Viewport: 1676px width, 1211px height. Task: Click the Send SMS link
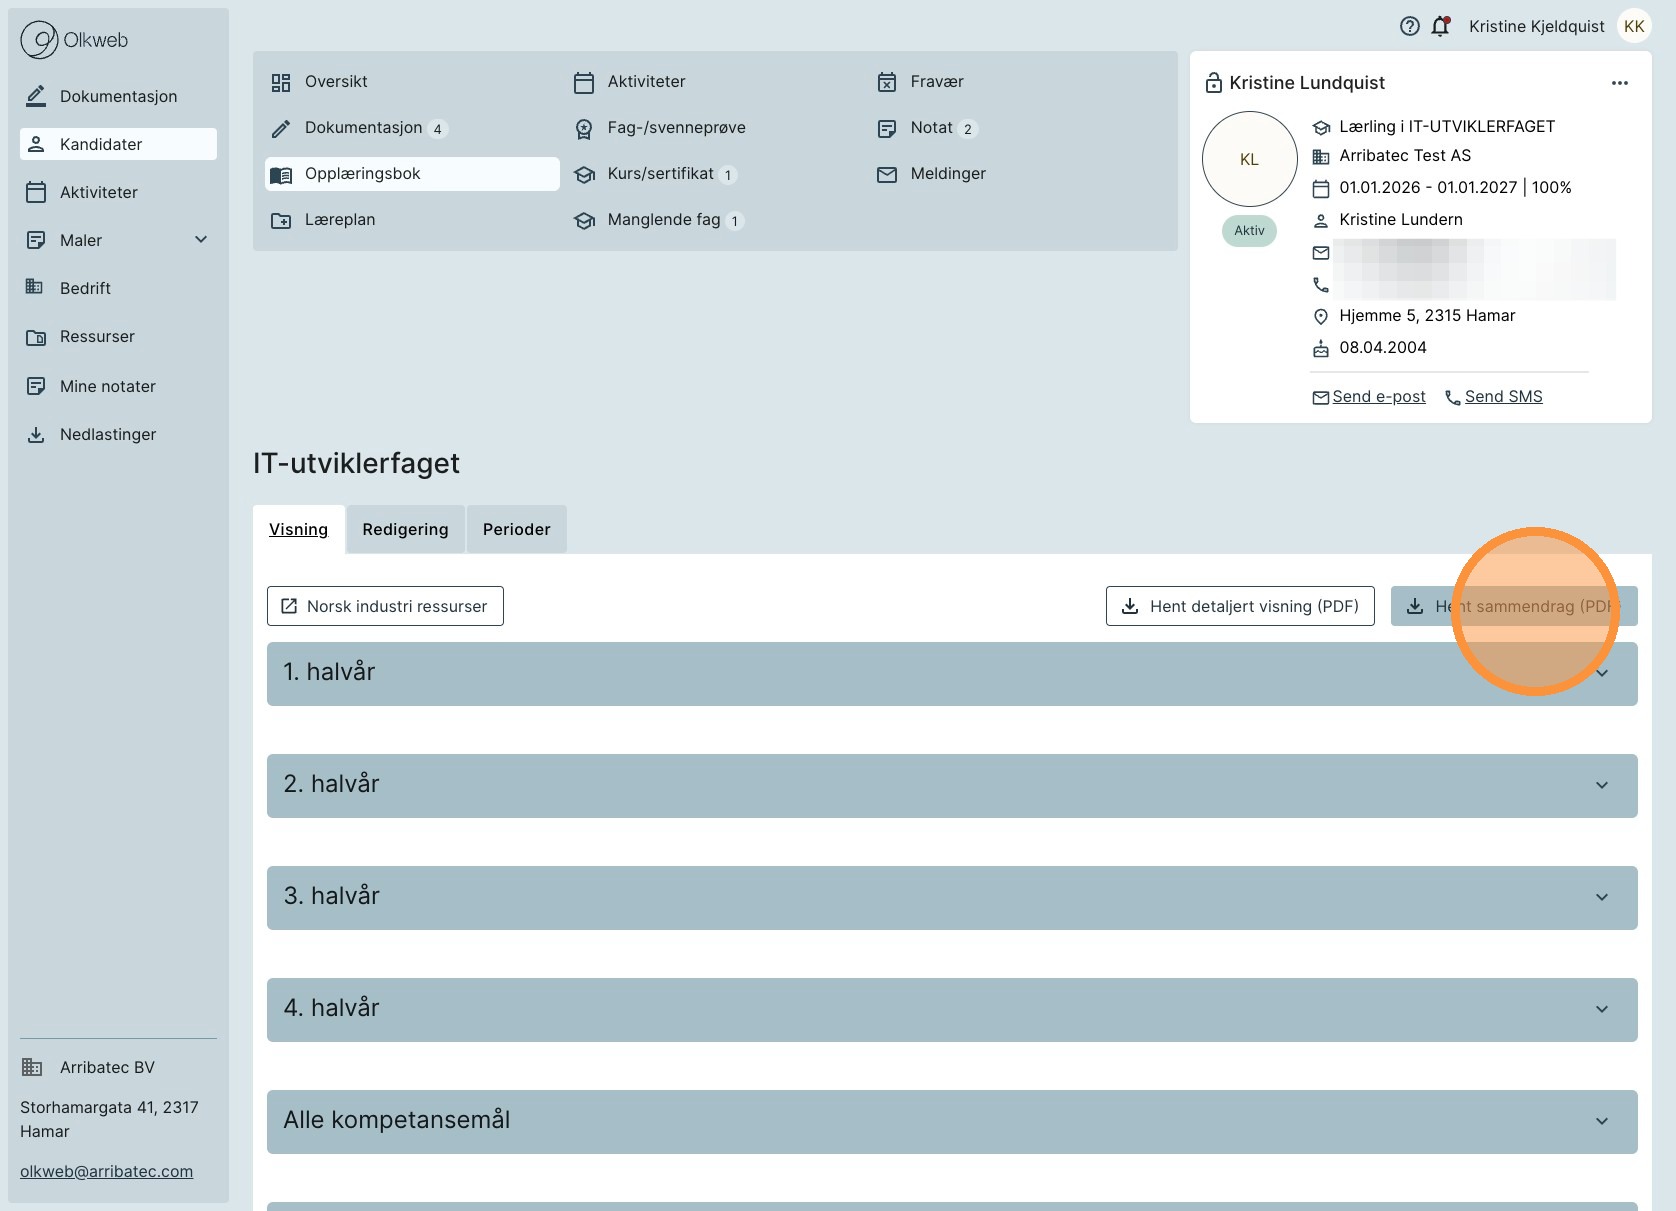(1503, 397)
